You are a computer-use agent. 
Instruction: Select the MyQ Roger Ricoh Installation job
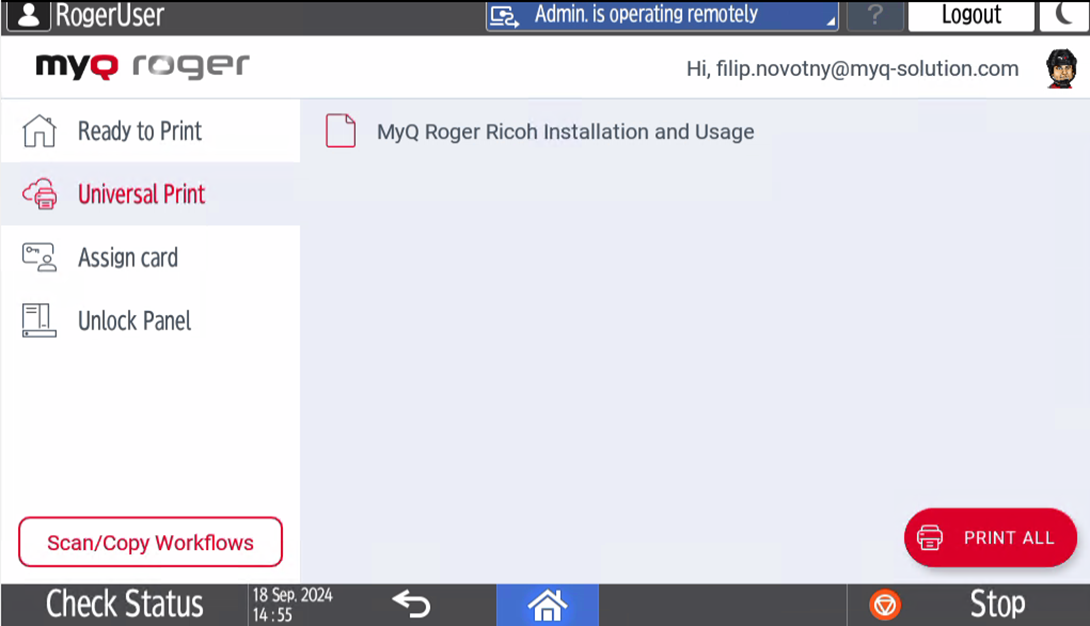click(565, 132)
